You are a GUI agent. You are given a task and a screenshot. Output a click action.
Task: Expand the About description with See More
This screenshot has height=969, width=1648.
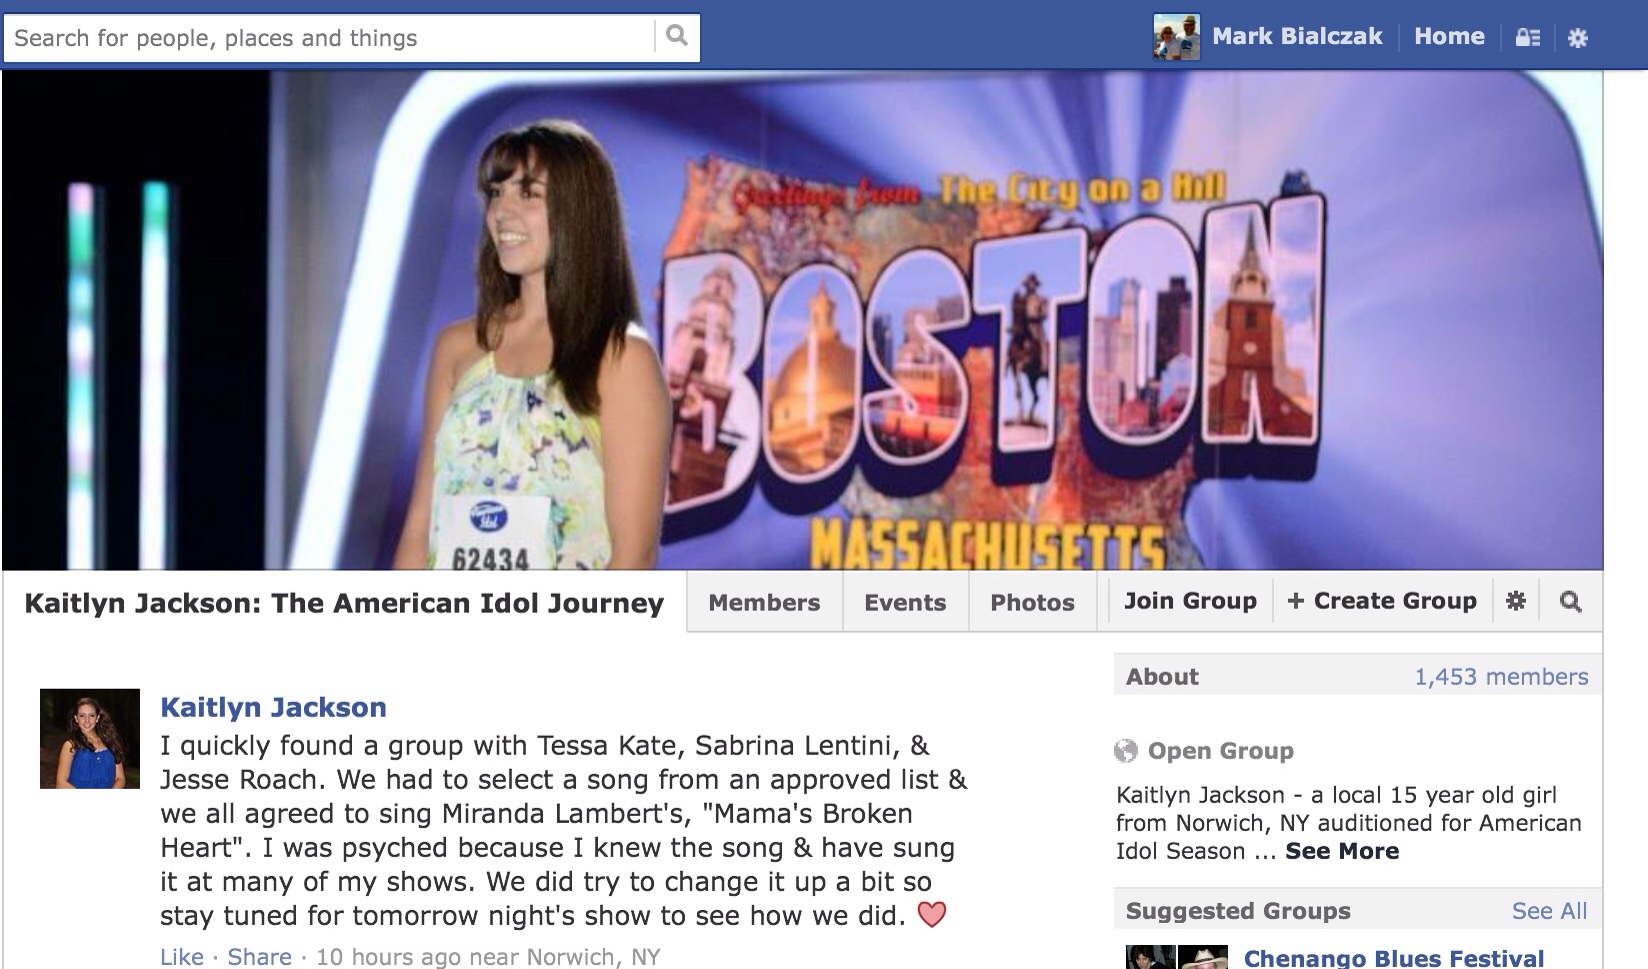pos(1342,851)
